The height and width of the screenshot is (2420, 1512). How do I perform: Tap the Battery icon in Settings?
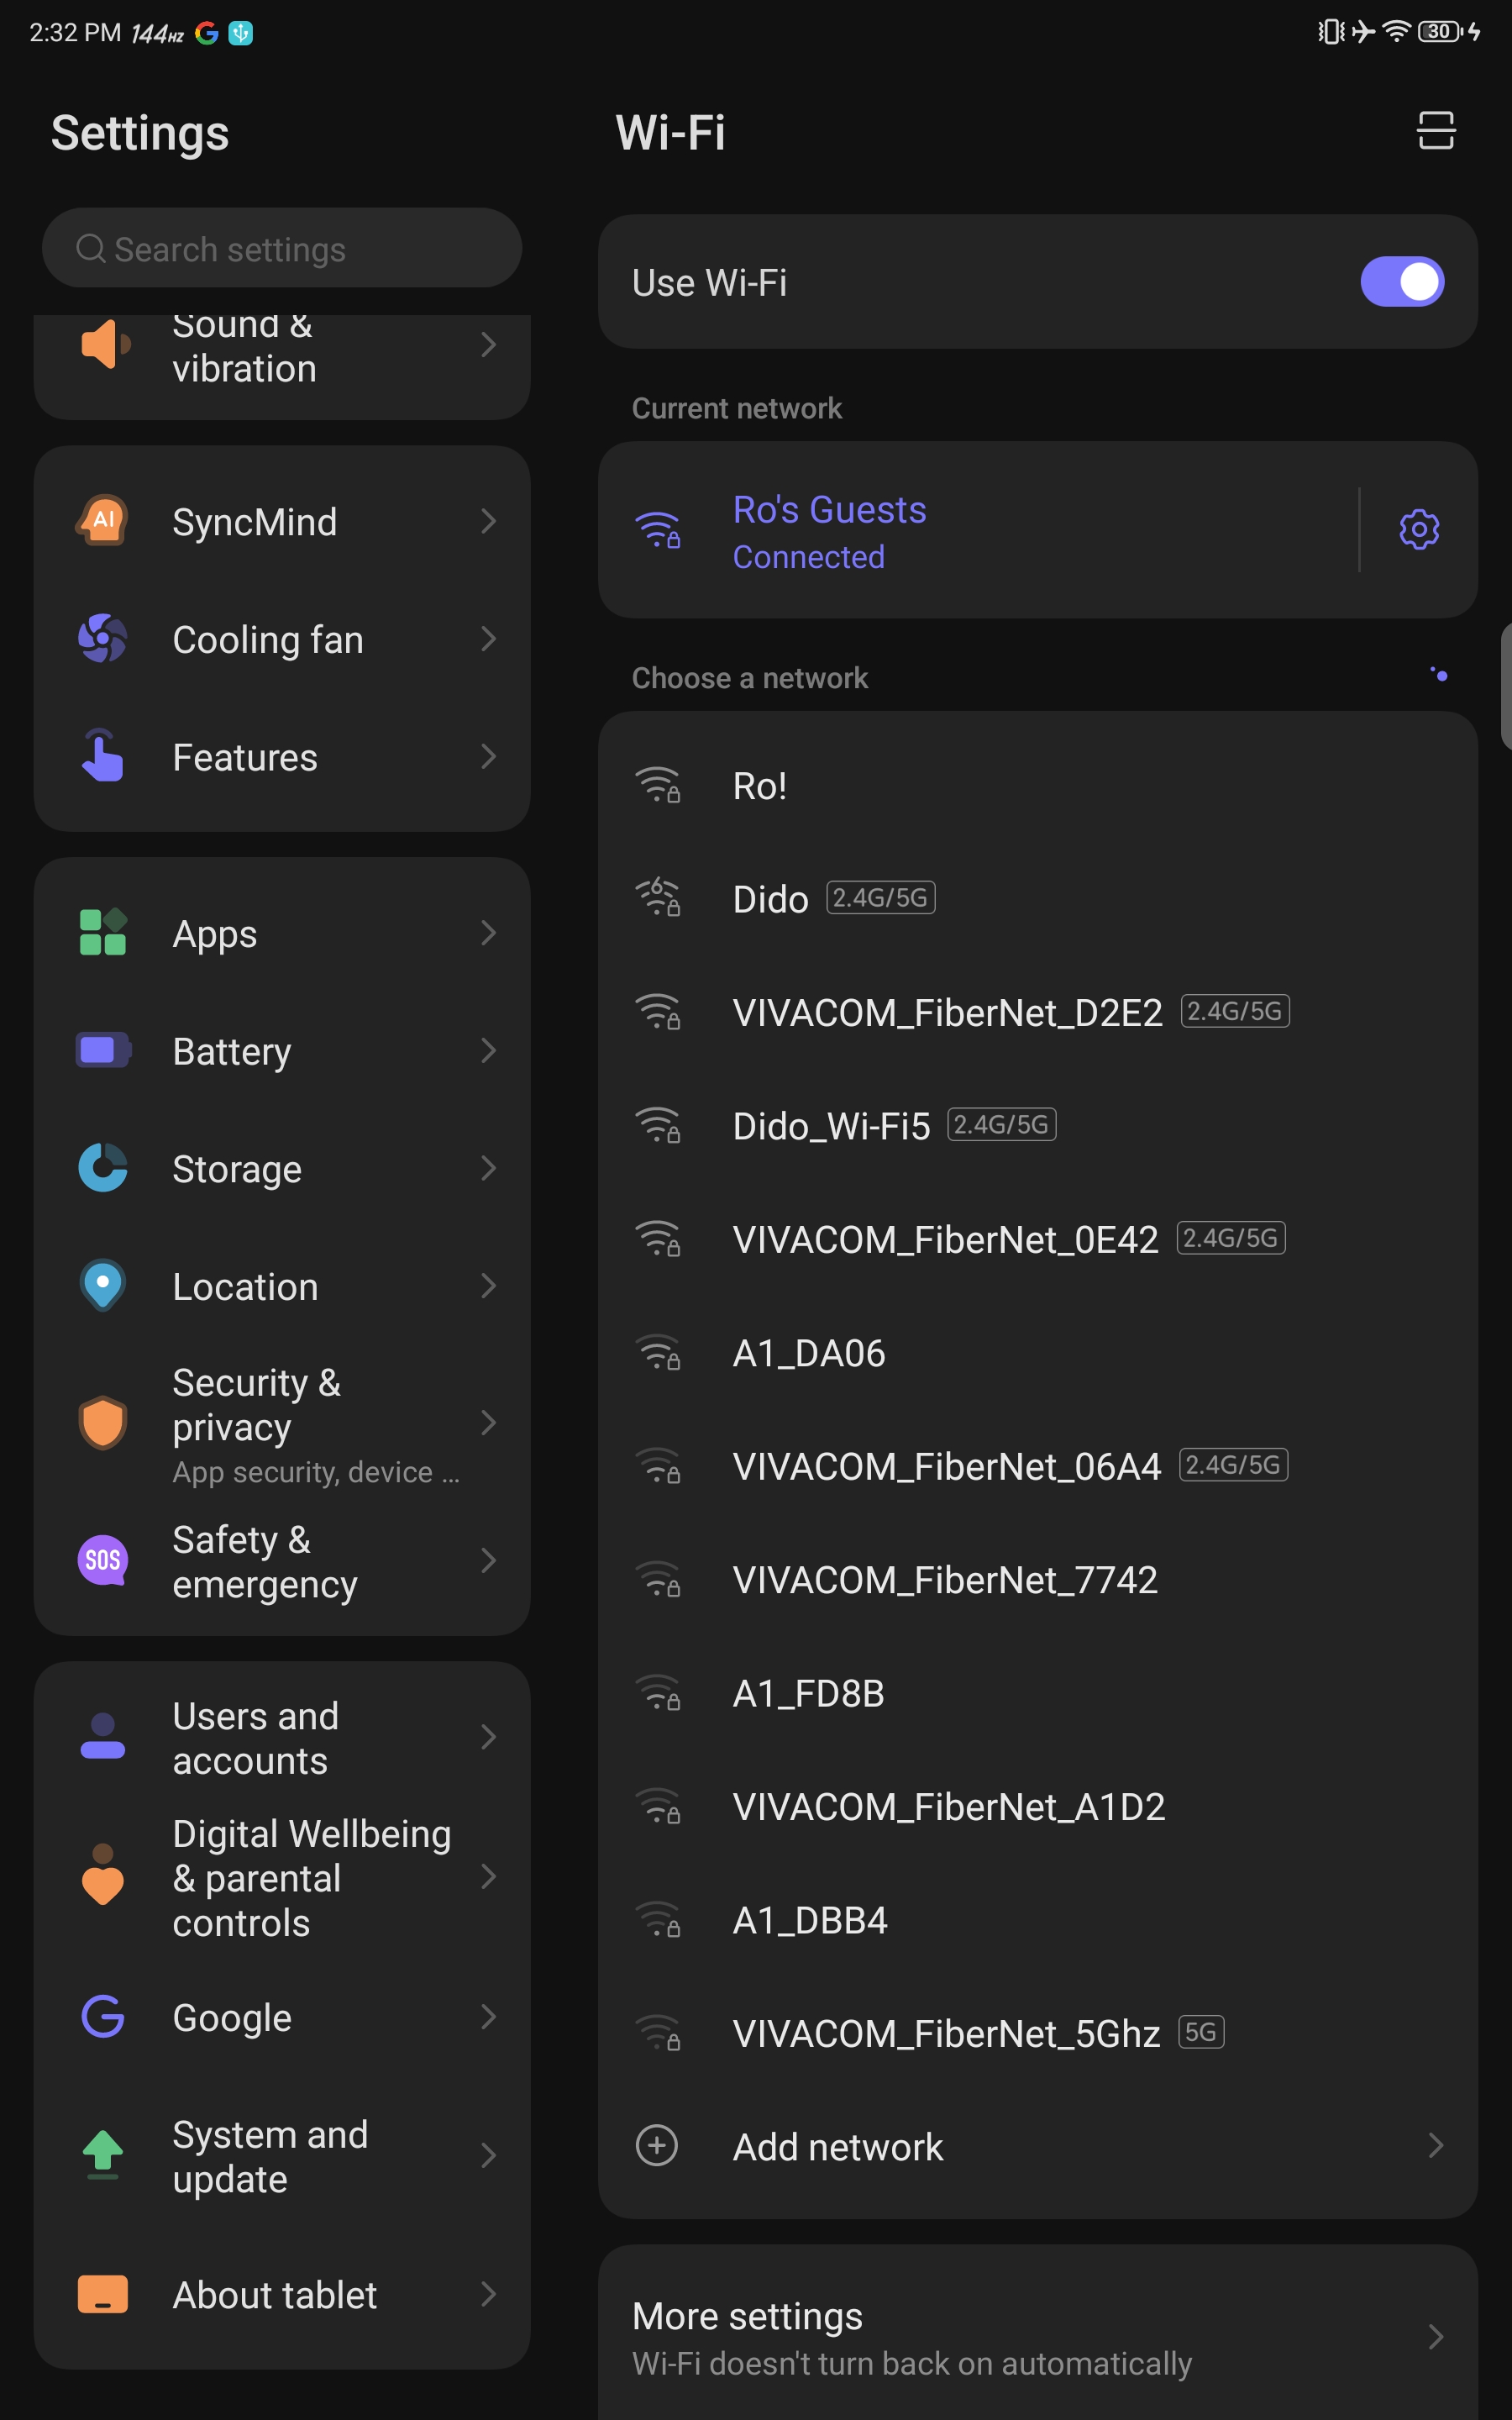point(103,1050)
